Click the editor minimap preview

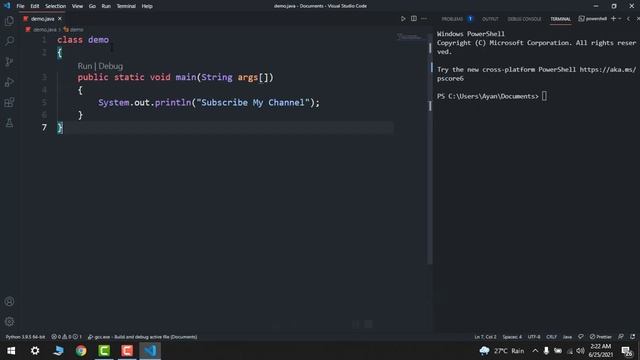point(410,37)
